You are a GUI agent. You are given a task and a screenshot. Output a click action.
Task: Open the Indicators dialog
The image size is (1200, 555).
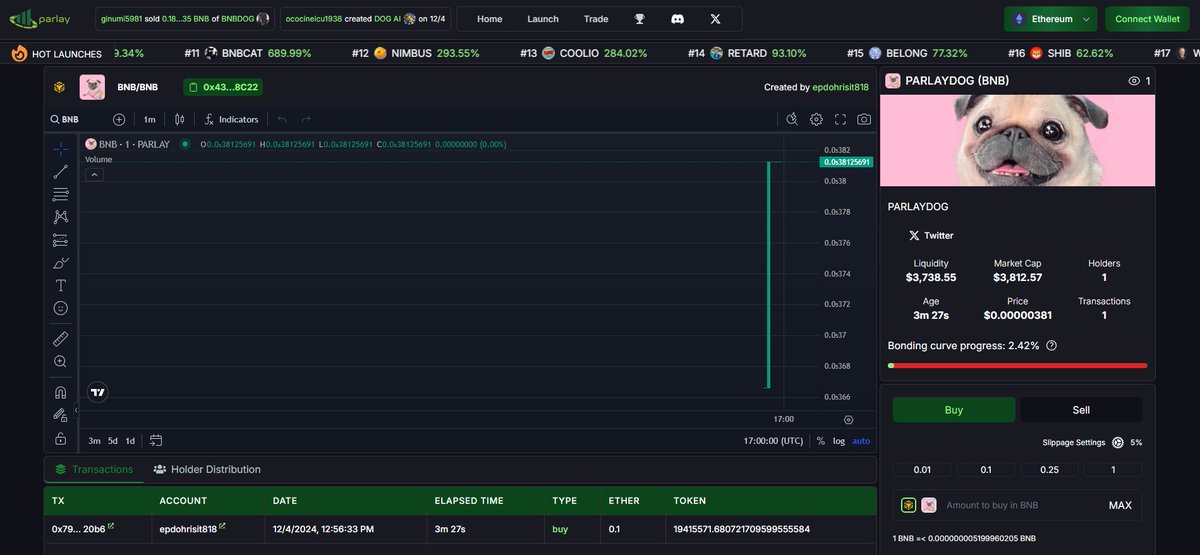click(x=231, y=119)
